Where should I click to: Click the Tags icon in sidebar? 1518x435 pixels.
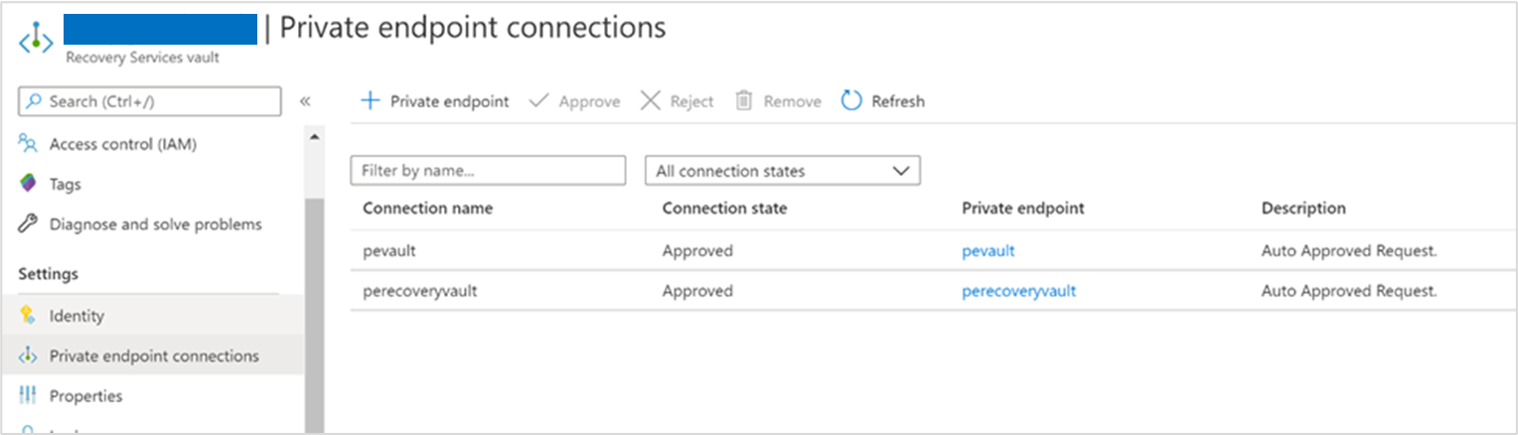click(x=29, y=184)
